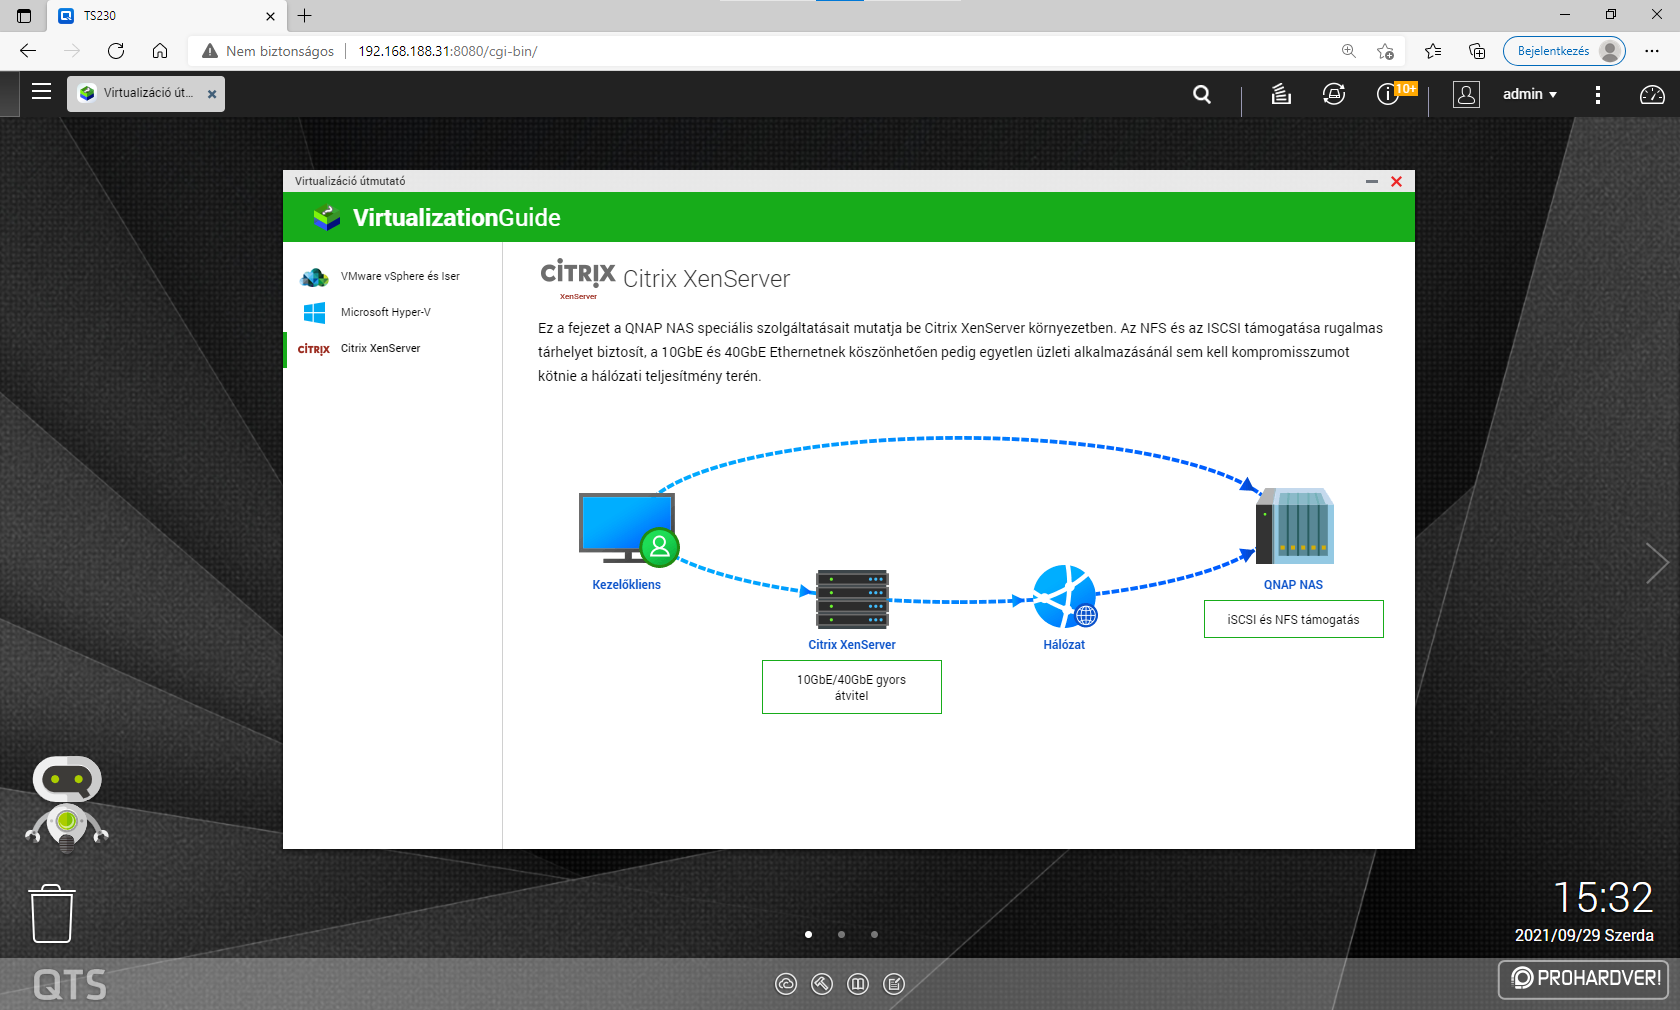Open the three-dot more options menu in QTS bar
The image size is (1680, 1010).
tap(1598, 94)
